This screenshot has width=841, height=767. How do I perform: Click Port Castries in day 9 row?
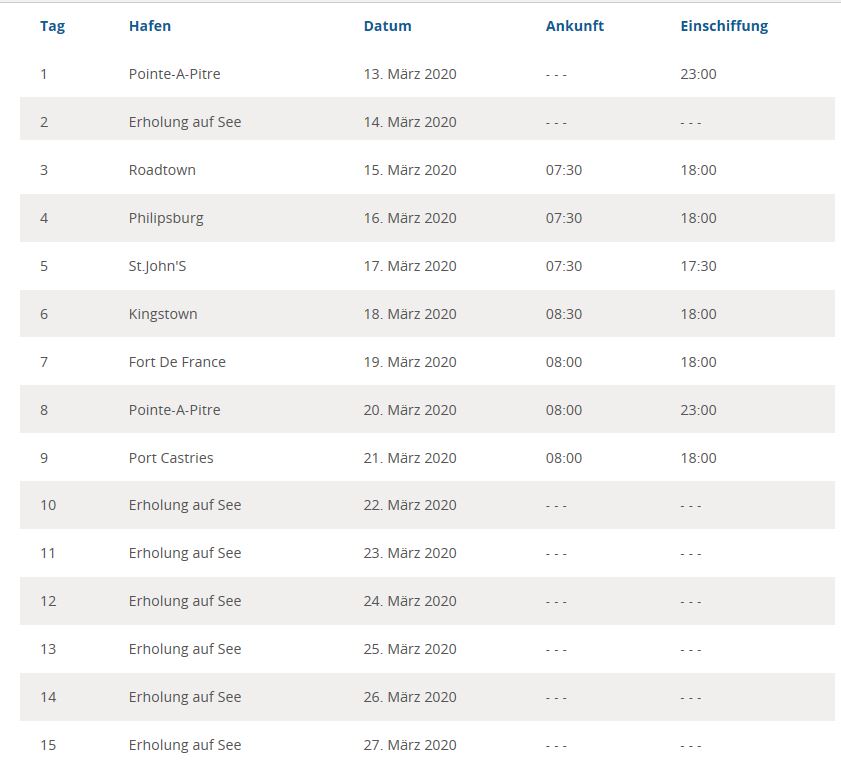pyautogui.click(x=171, y=458)
